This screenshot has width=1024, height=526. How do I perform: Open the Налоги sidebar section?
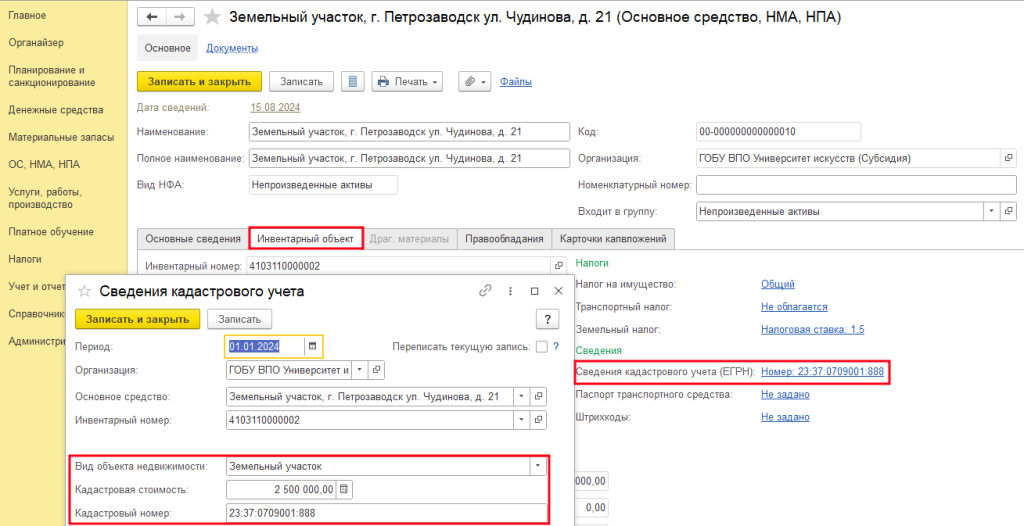25,259
